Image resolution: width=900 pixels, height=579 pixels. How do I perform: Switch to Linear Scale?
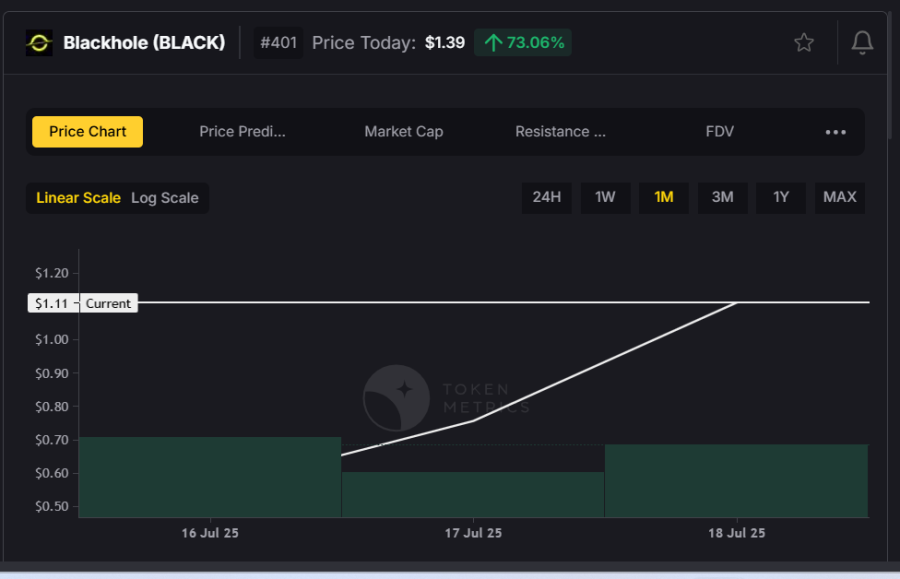tap(78, 198)
